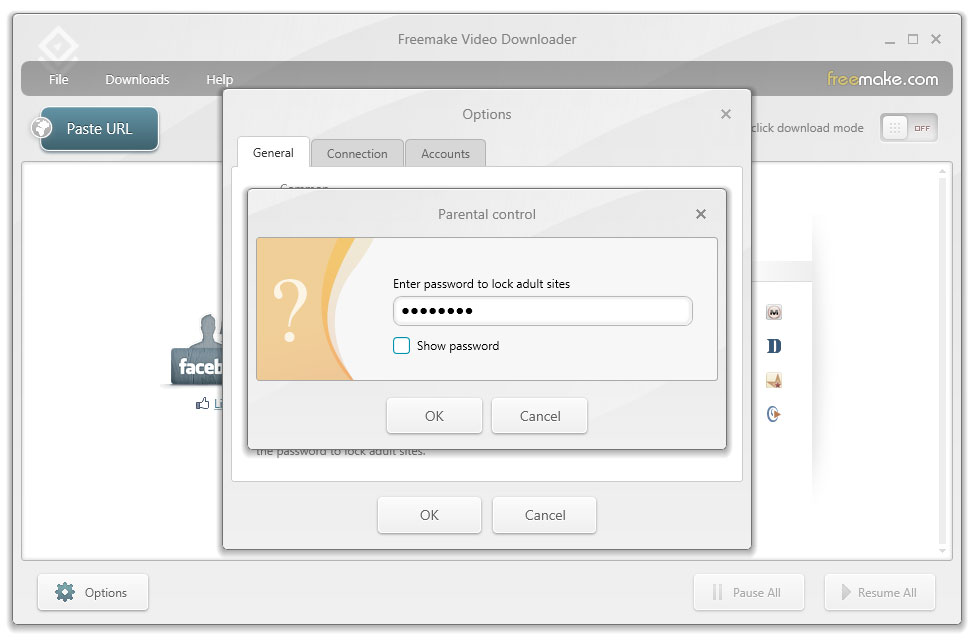Click the scrollbar down arrow

pyautogui.click(x=942, y=551)
